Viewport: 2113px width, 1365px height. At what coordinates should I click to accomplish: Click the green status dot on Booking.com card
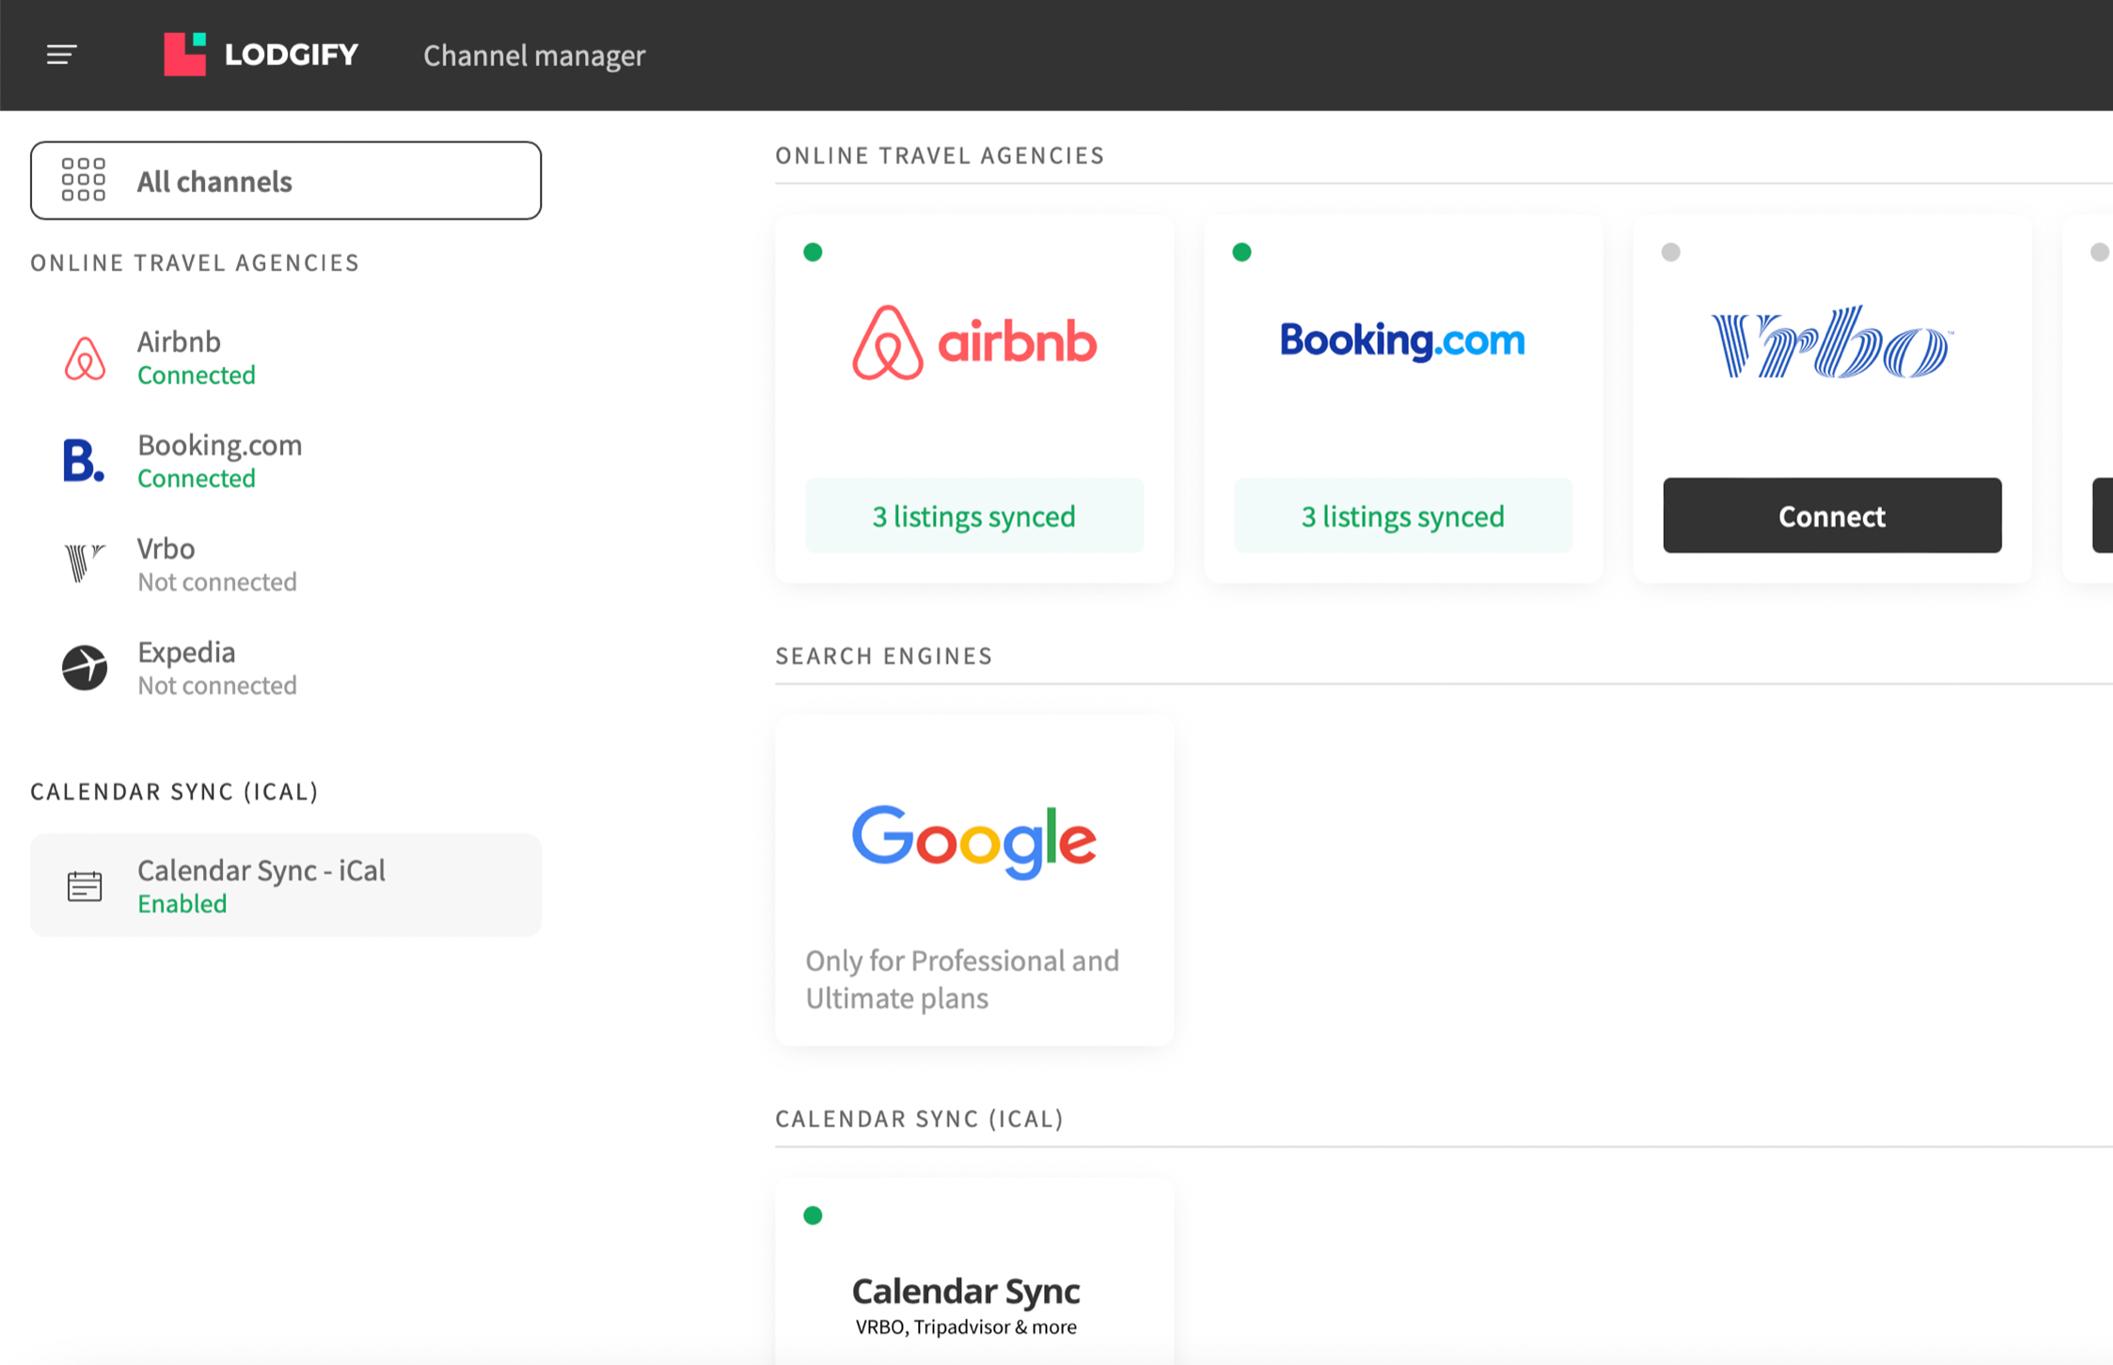[x=1242, y=252]
